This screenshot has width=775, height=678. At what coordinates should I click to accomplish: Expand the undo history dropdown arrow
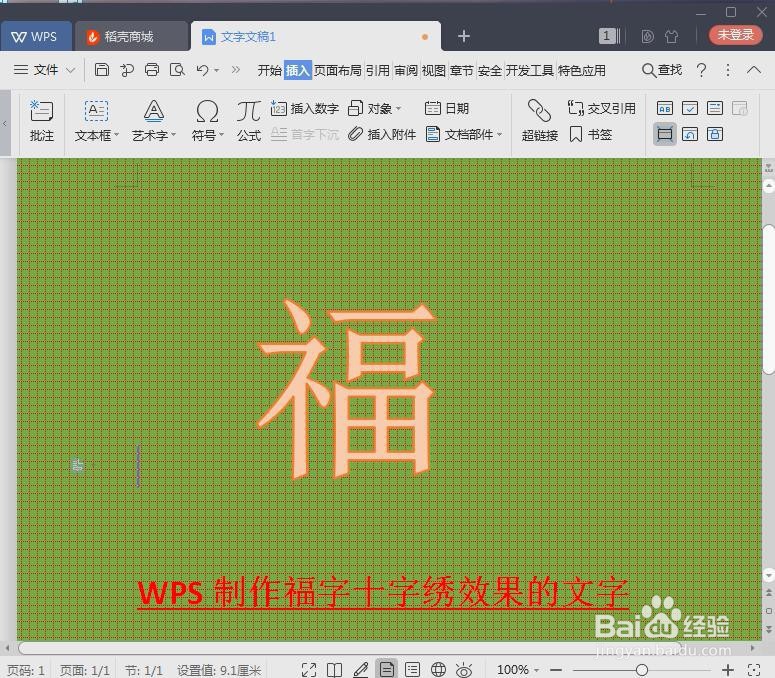(216, 71)
